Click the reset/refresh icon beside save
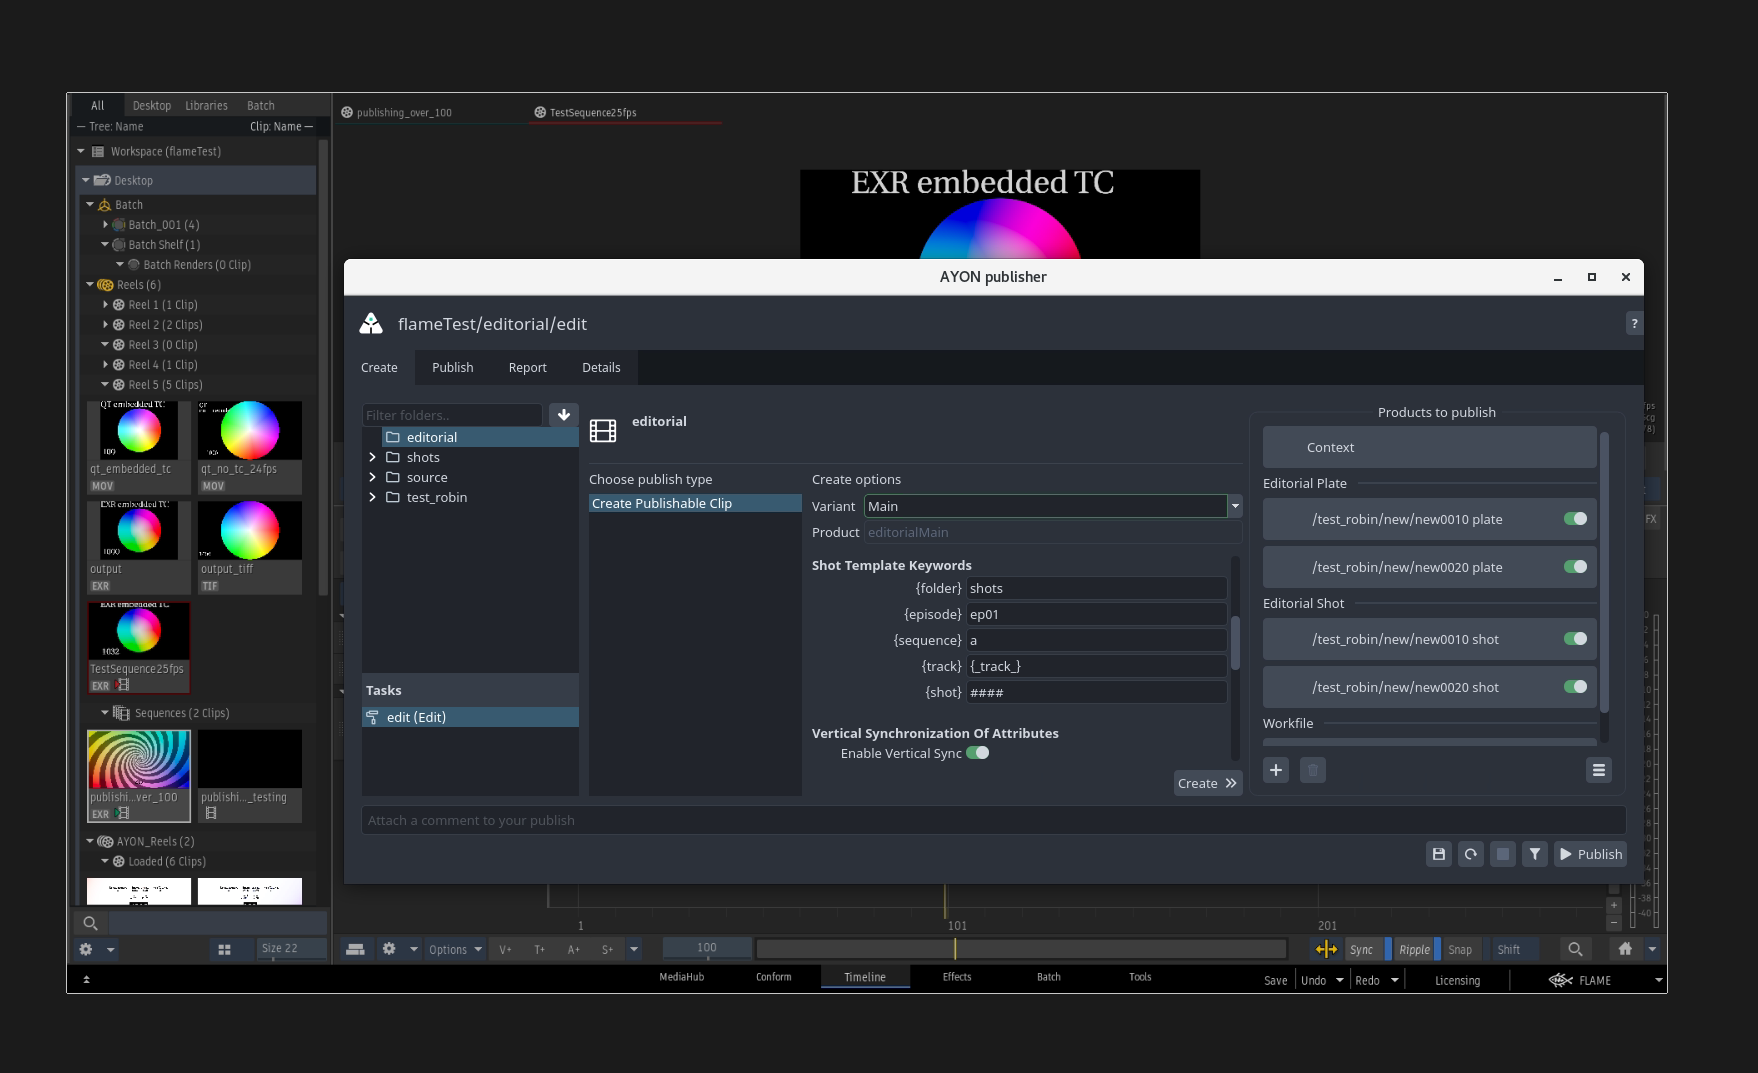Screen dimensions: 1758x1073 (1470, 854)
